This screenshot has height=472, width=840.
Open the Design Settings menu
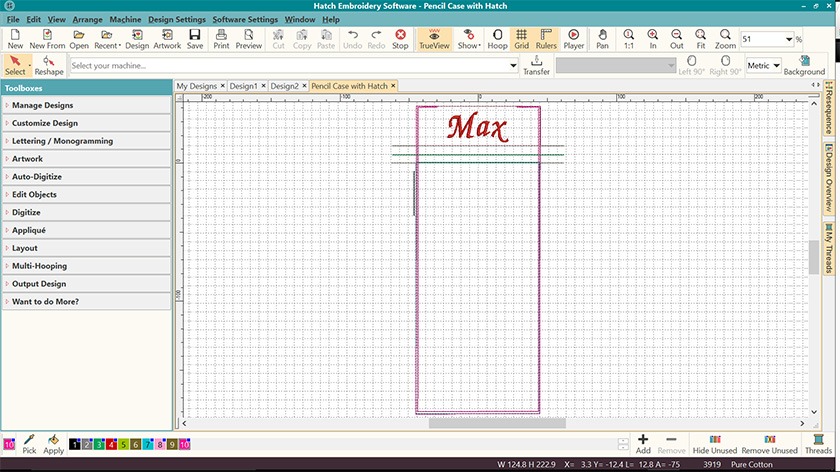point(177,19)
